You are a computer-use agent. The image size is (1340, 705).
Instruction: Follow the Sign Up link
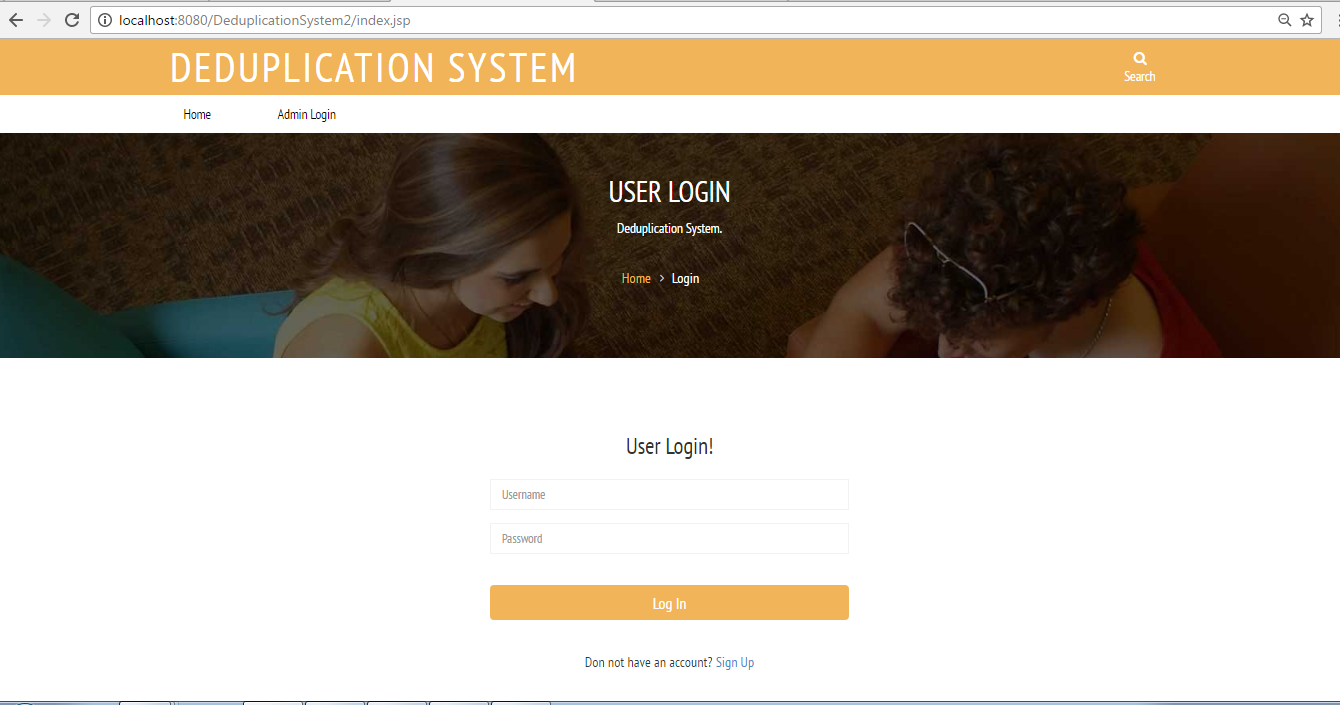(735, 663)
